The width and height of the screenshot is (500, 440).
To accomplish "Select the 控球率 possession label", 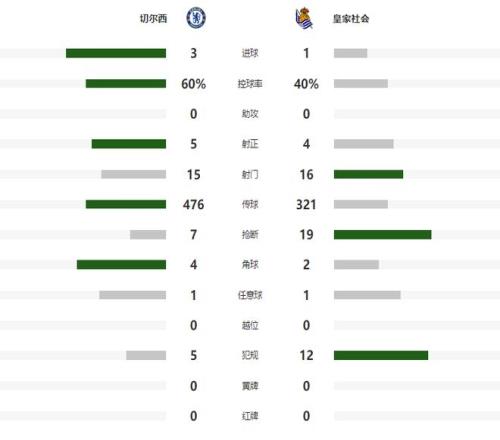I will (250, 84).
